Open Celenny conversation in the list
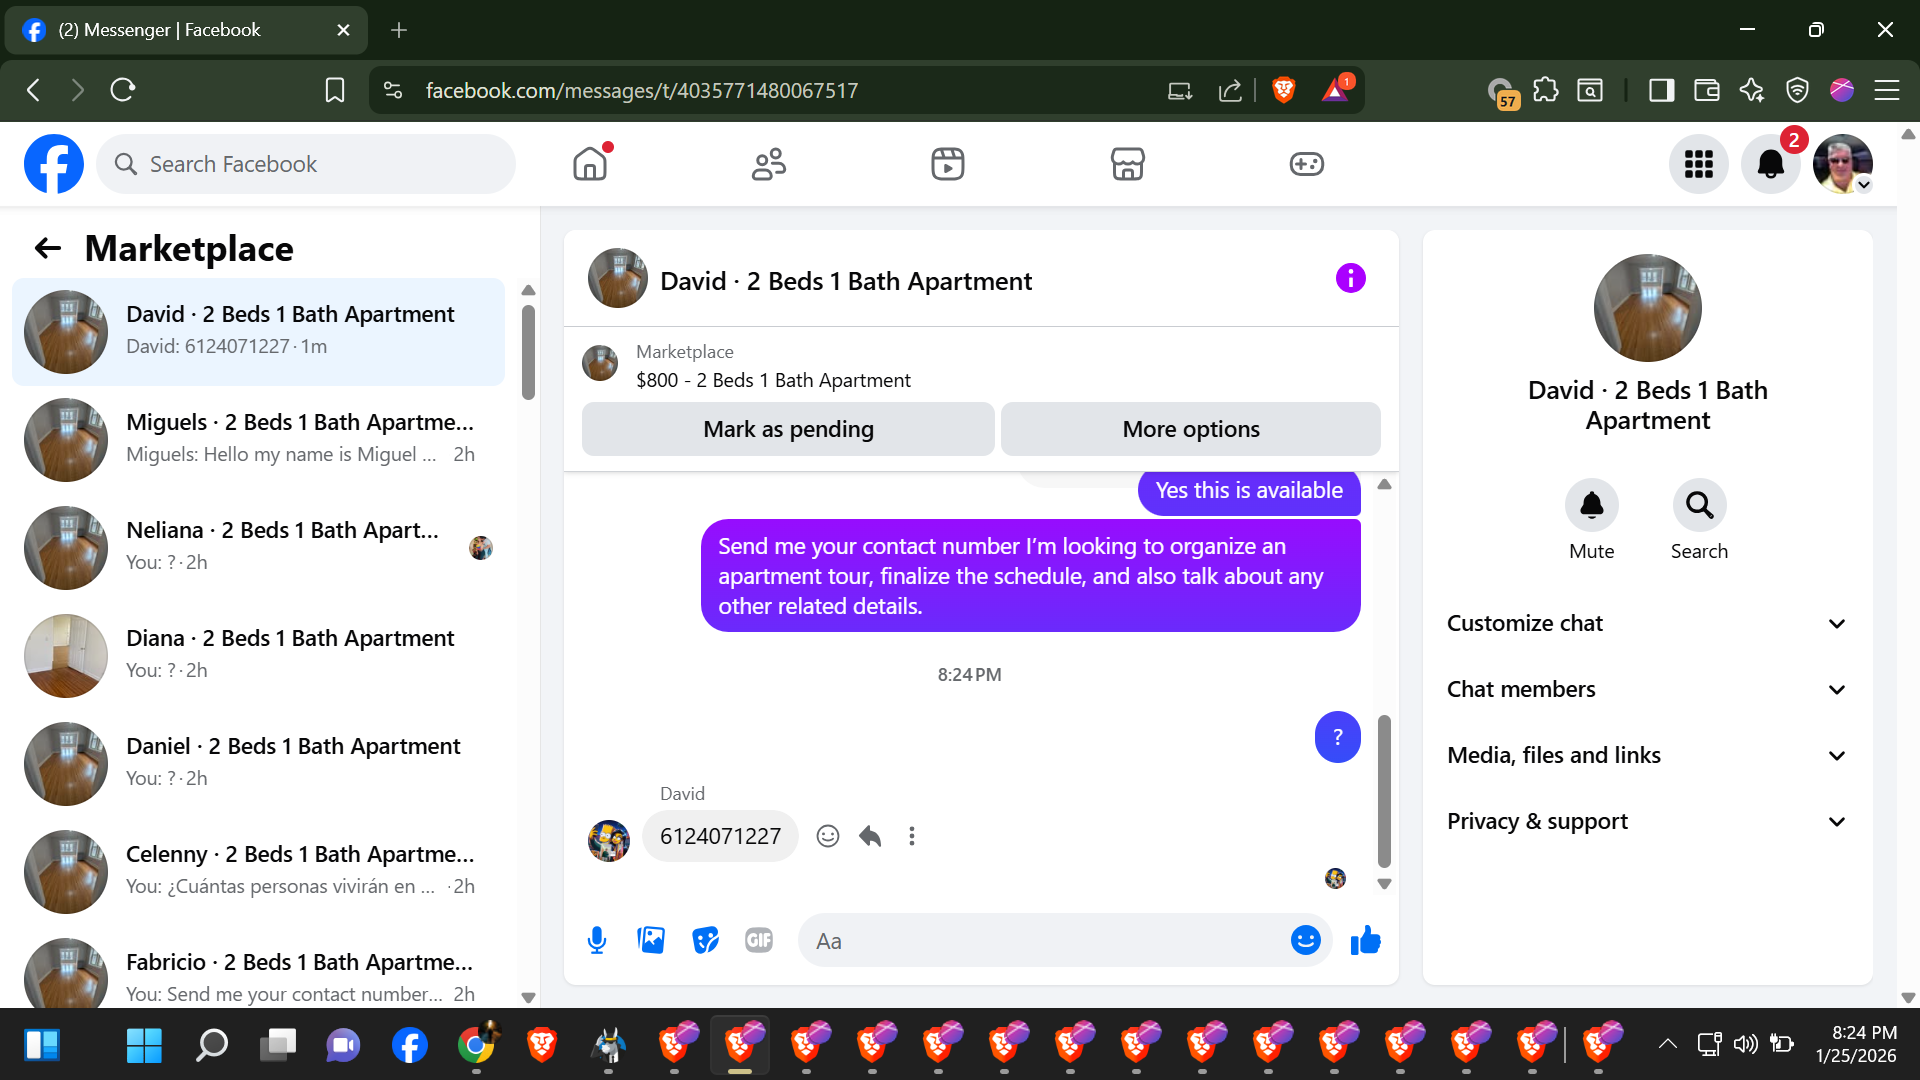 pos(258,871)
